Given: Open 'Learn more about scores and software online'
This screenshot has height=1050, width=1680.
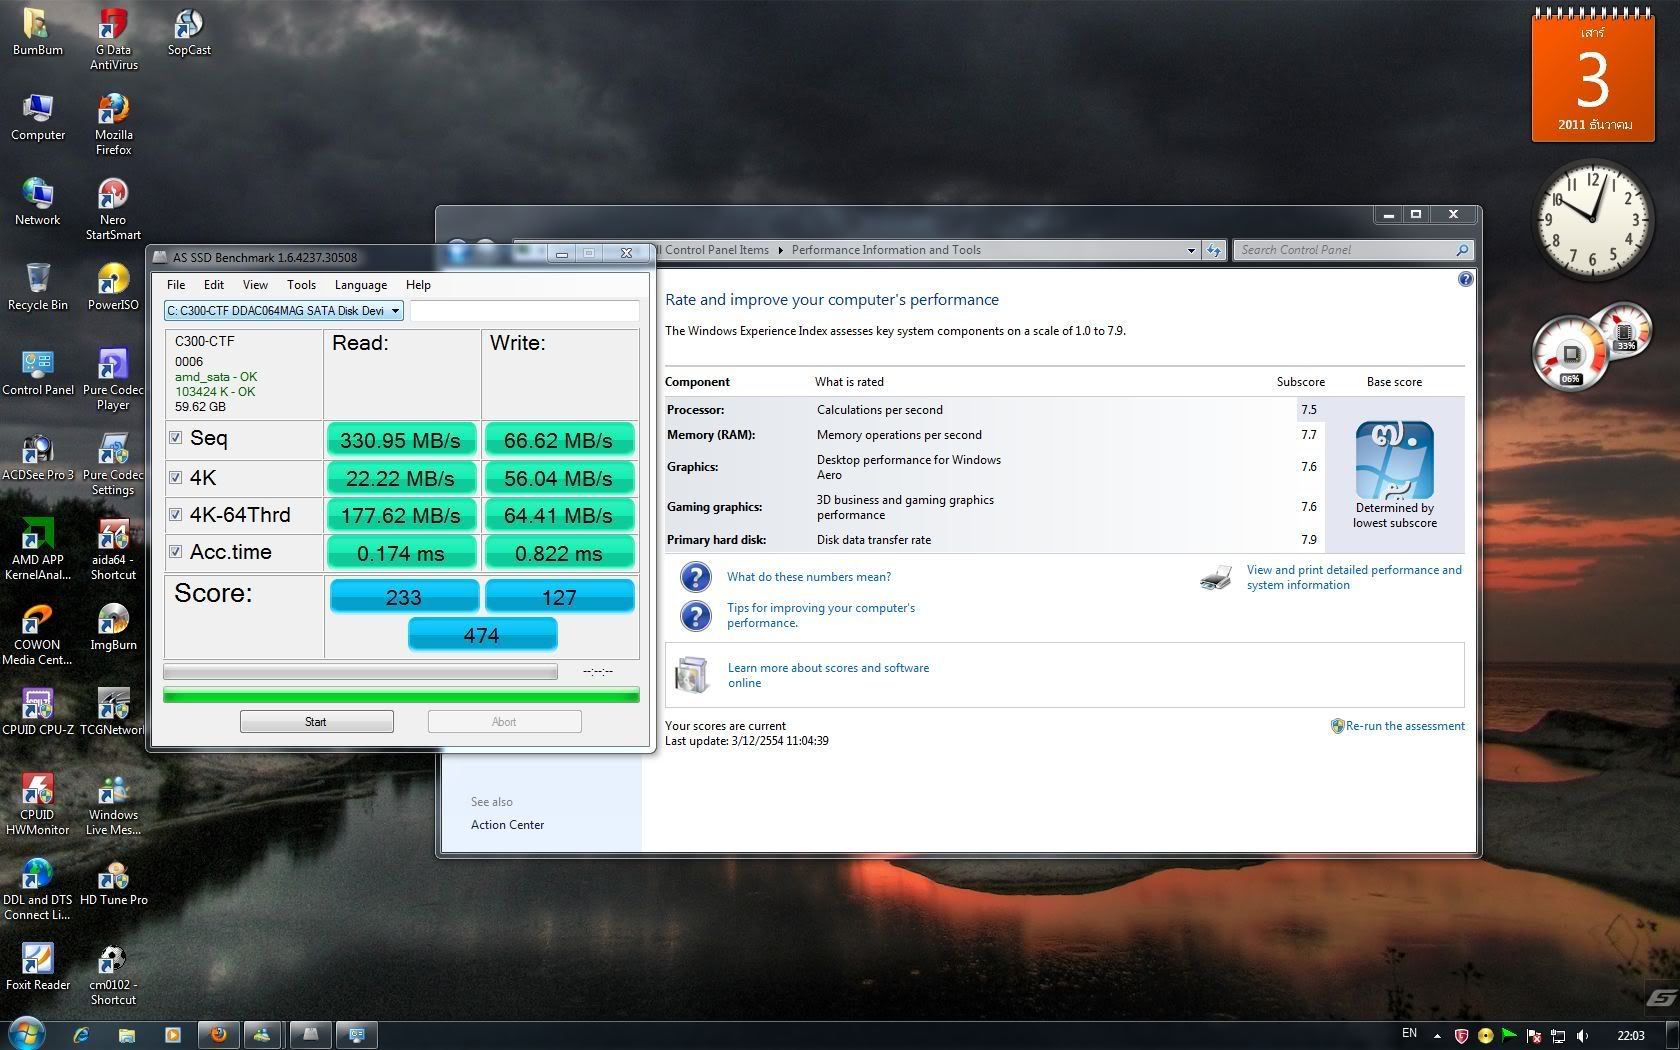Looking at the screenshot, I should [828, 675].
